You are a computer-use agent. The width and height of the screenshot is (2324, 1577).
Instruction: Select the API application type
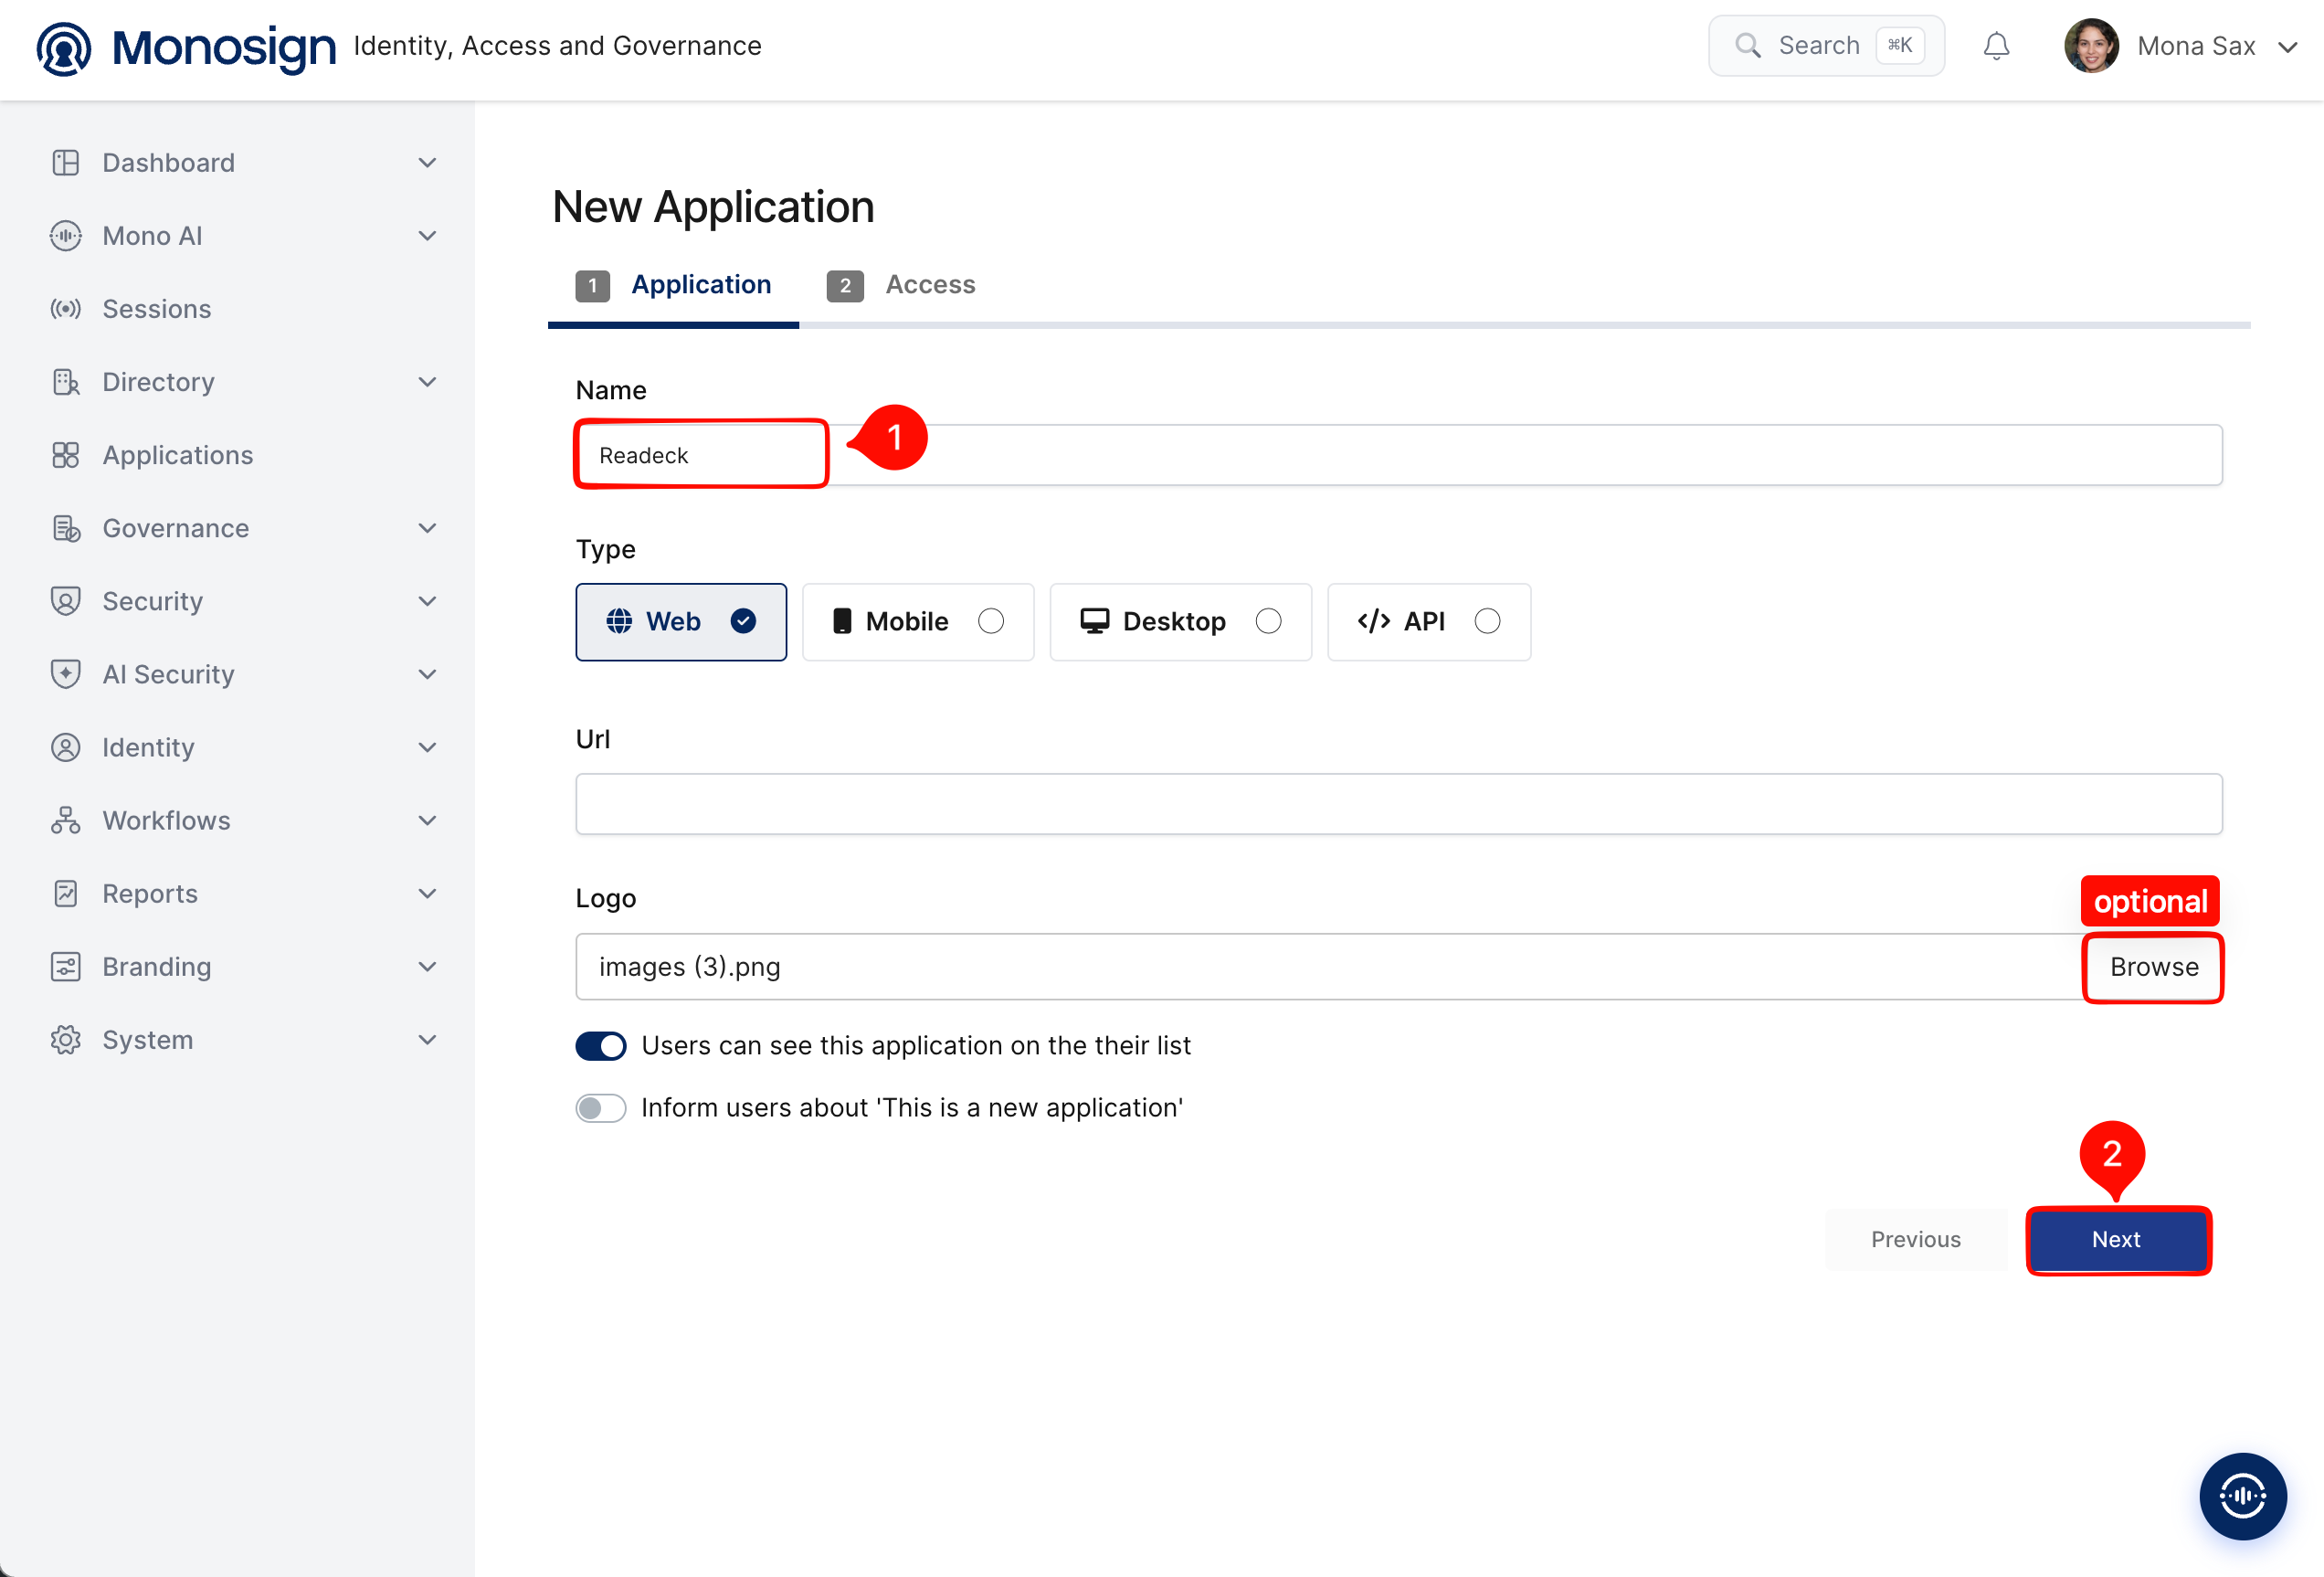(x=1428, y=621)
